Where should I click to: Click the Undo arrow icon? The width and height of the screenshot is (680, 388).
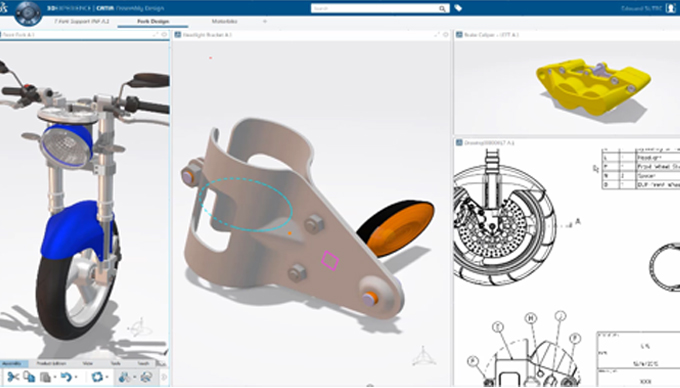(x=66, y=377)
